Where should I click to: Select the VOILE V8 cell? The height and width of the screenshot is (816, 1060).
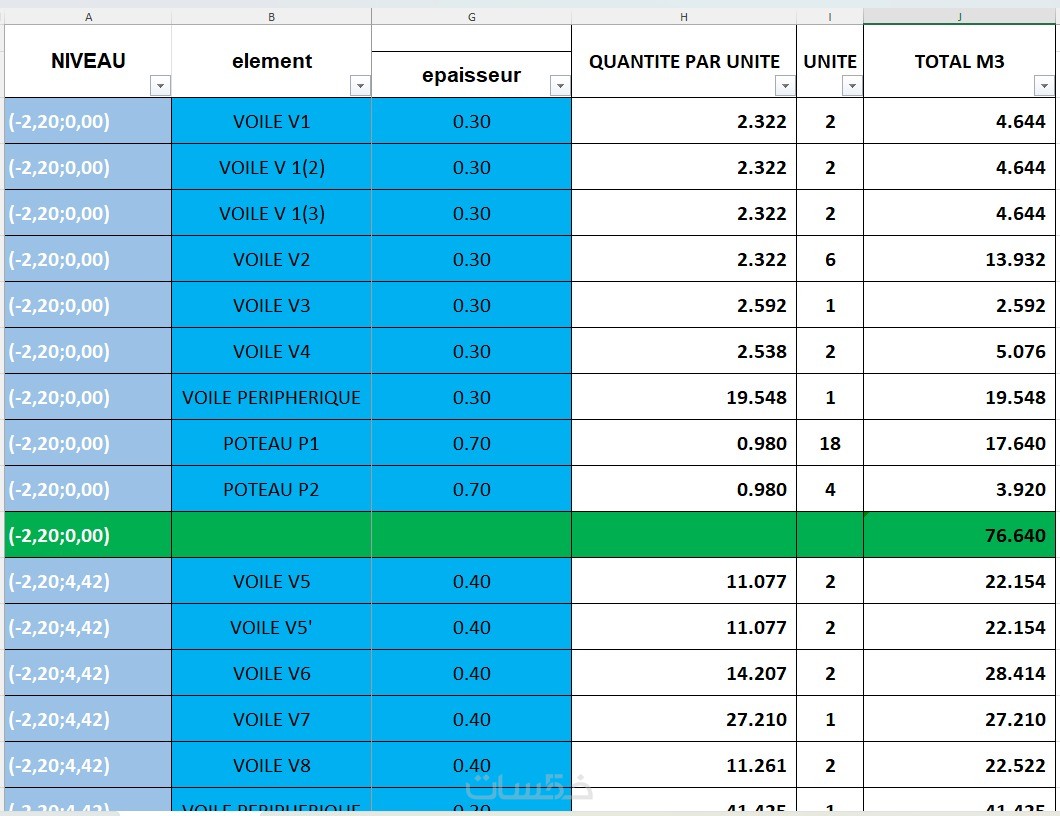(x=271, y=765)
